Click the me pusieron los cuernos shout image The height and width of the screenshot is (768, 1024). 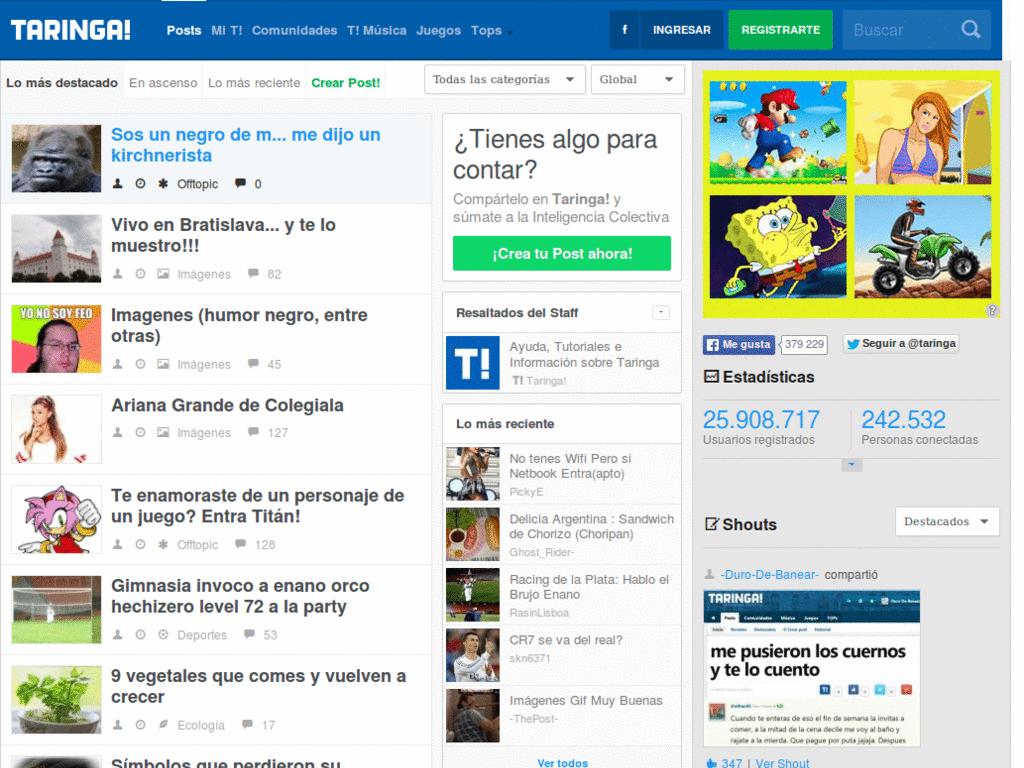pos(812,669)
